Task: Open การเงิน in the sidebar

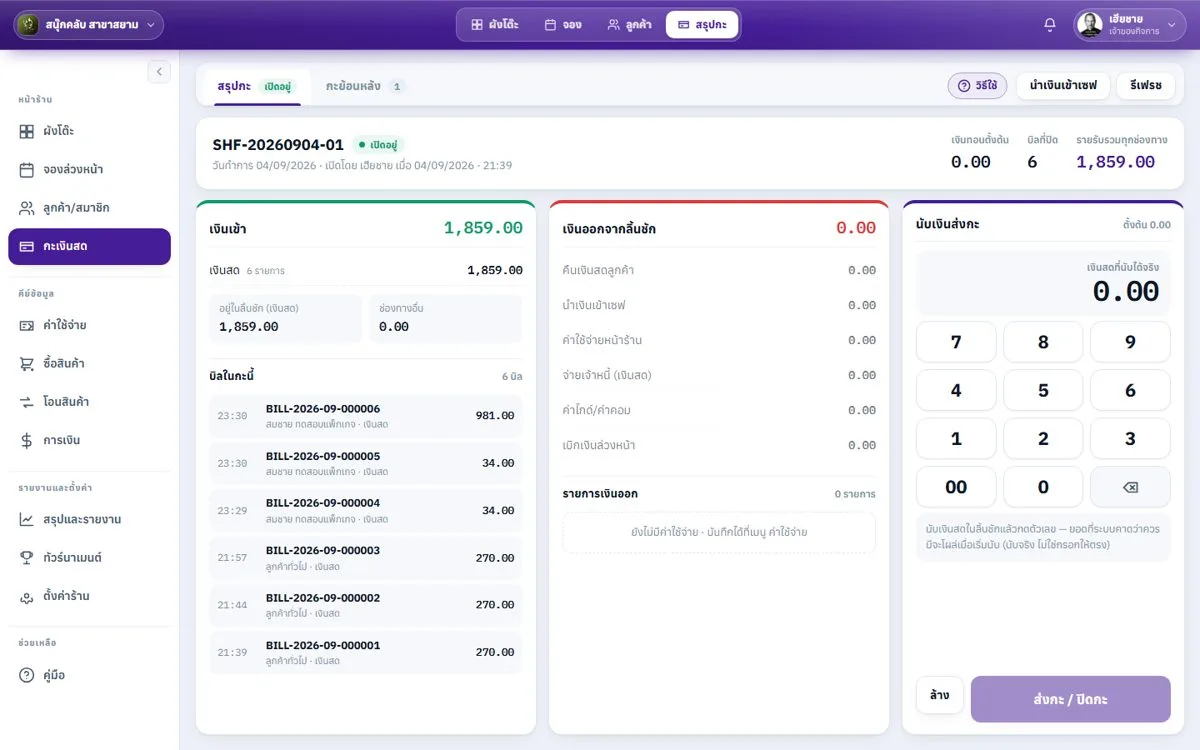Action: pos(89,440)
